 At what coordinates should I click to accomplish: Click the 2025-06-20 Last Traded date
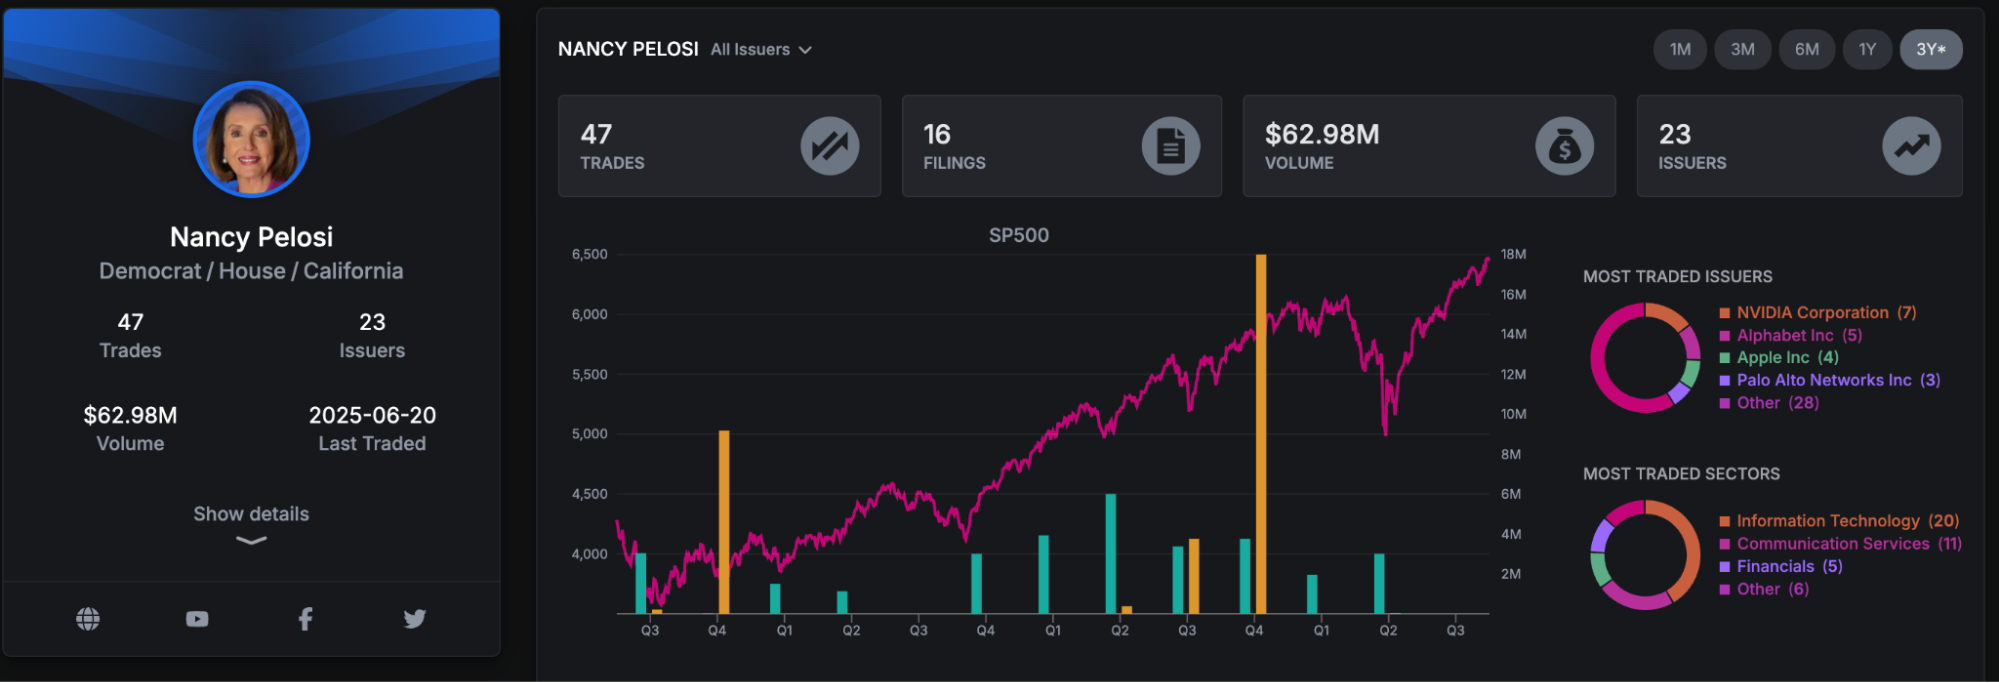tap(372, 415)
